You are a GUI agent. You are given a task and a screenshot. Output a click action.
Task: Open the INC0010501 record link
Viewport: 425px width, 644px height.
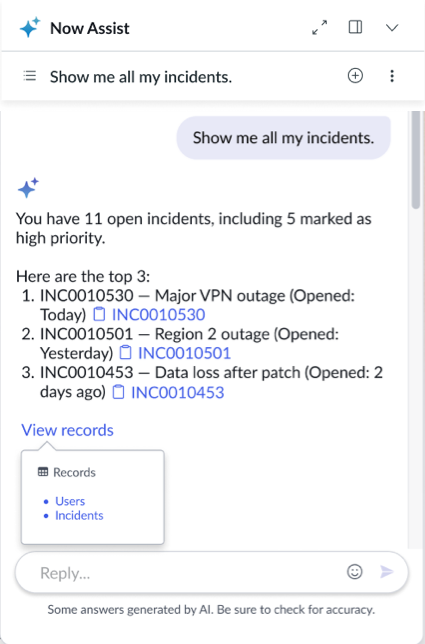pyautogui.click(x=184, y=353)
